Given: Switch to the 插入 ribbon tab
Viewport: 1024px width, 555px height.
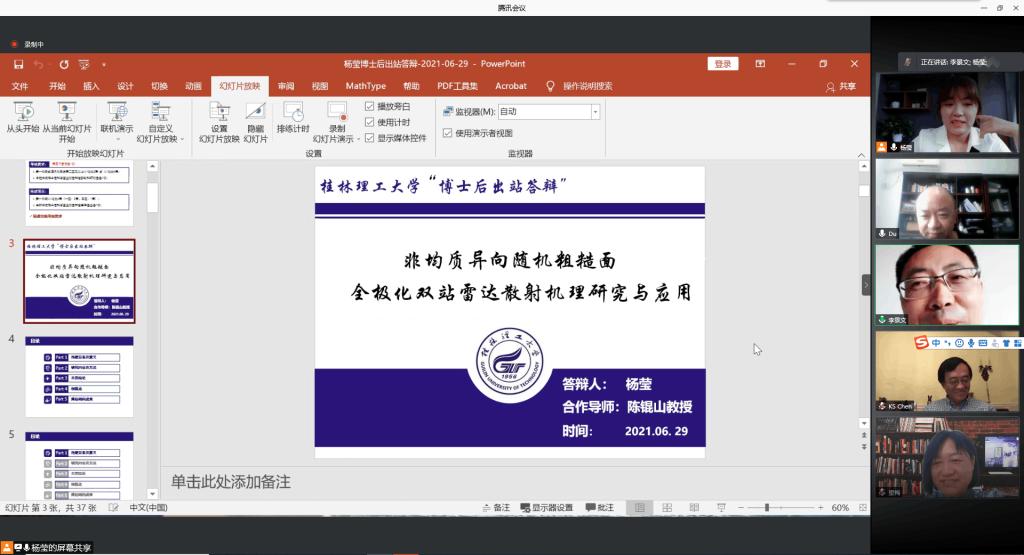Looking at the screenshot, I should (91, 86).
